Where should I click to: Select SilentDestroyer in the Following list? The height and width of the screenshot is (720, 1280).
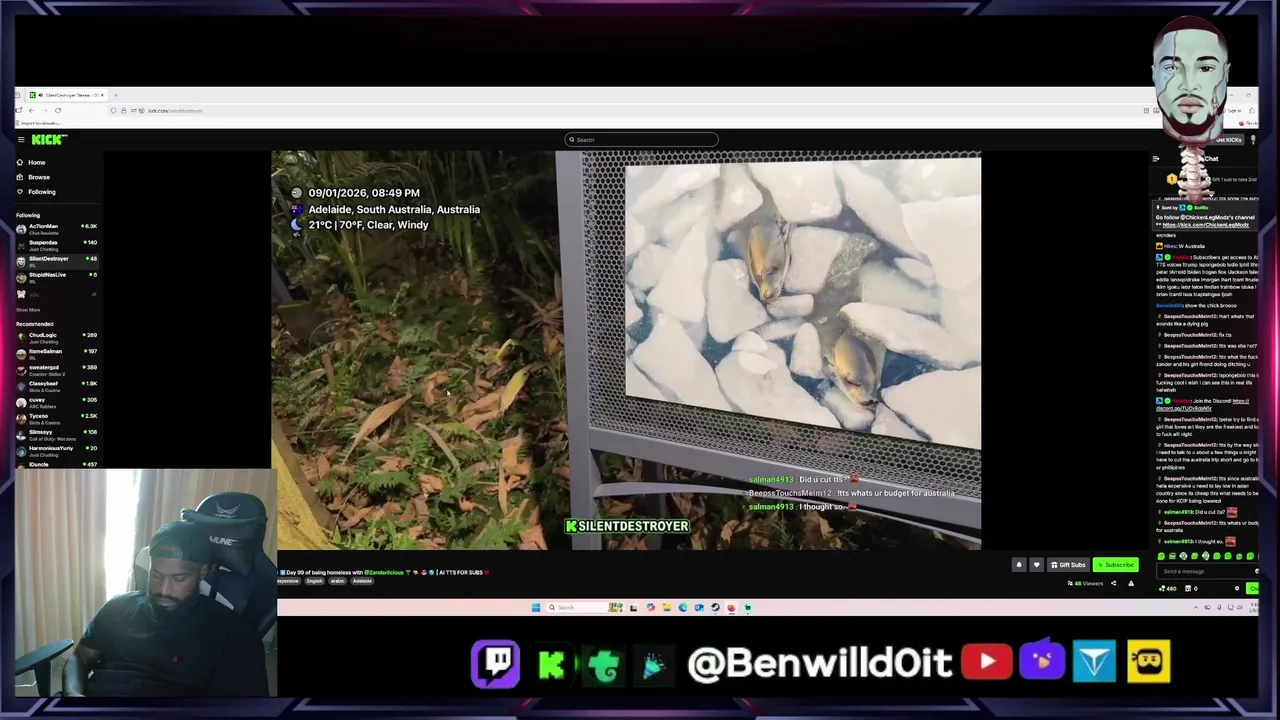(56, 261)
